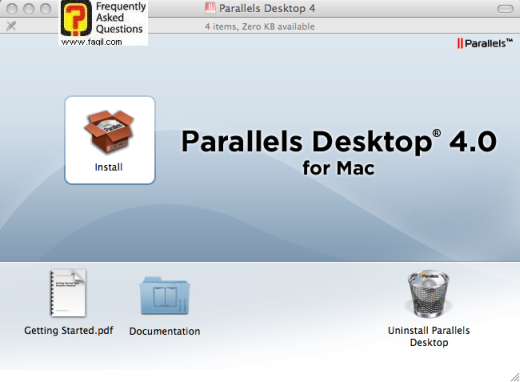This screenshot has height=382, width=520.
Task: Click the green zoom window button
Action: [45, 9]
